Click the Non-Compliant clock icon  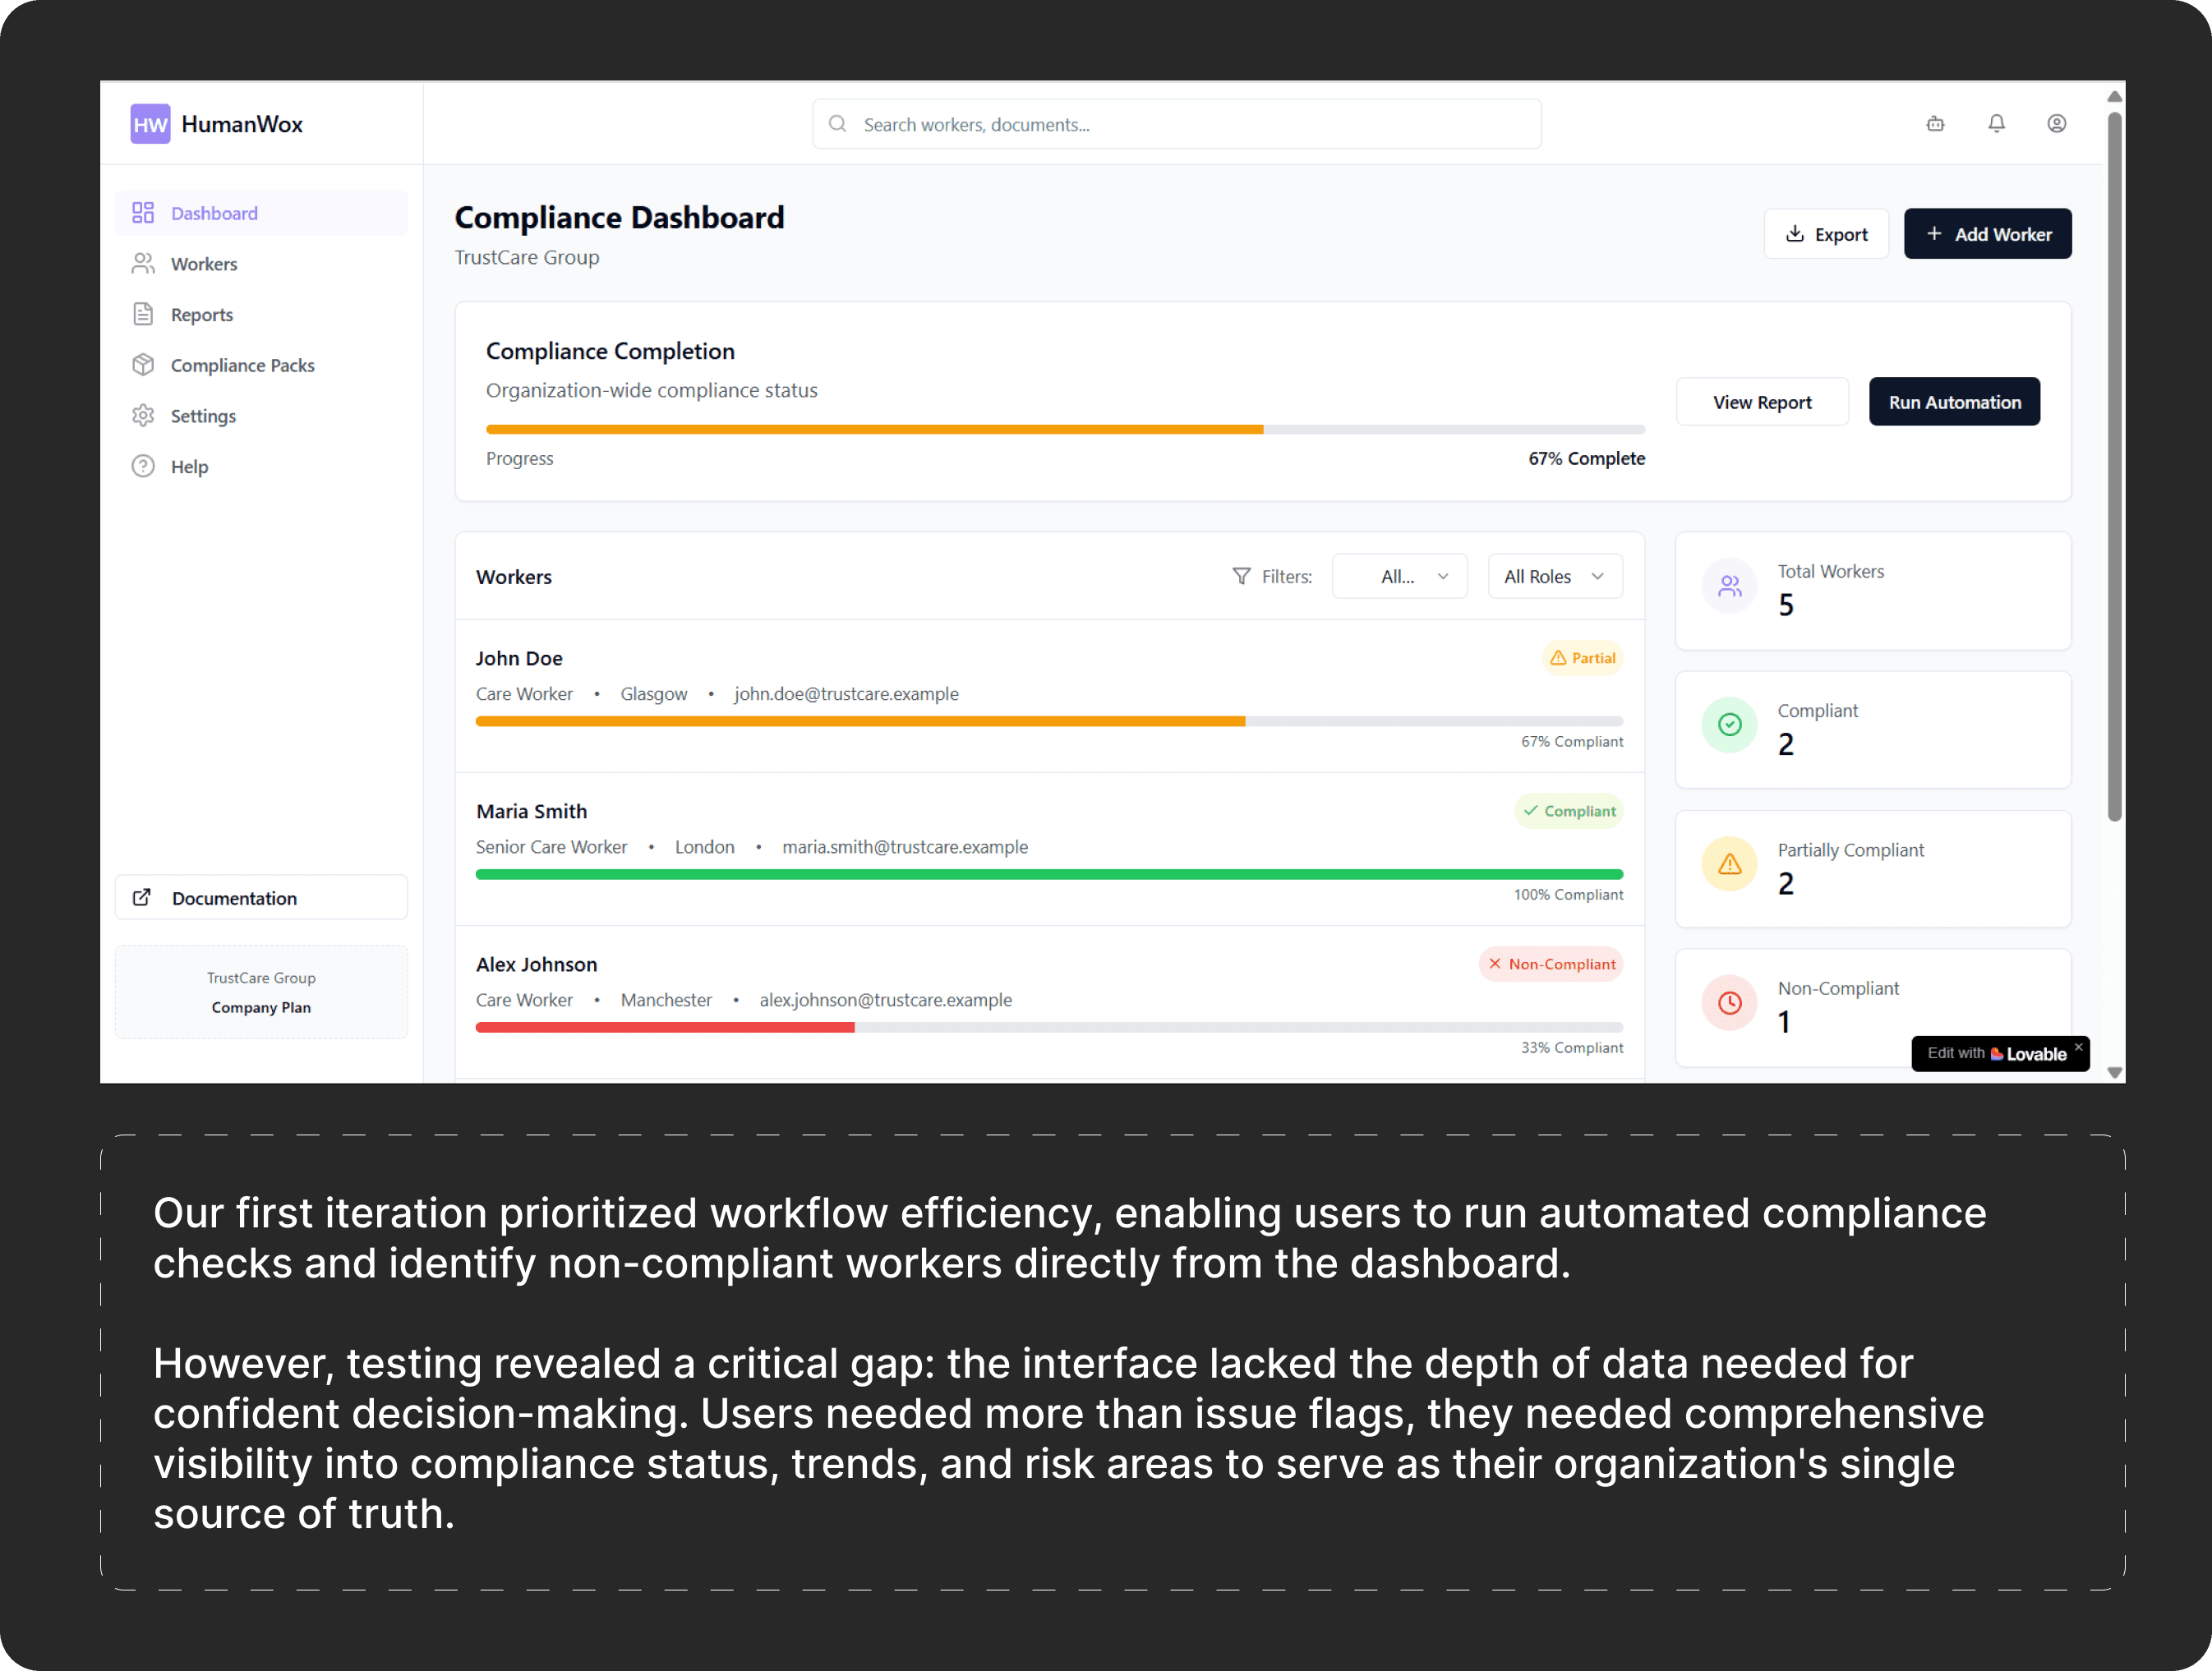click(x=1729, y=1003)
